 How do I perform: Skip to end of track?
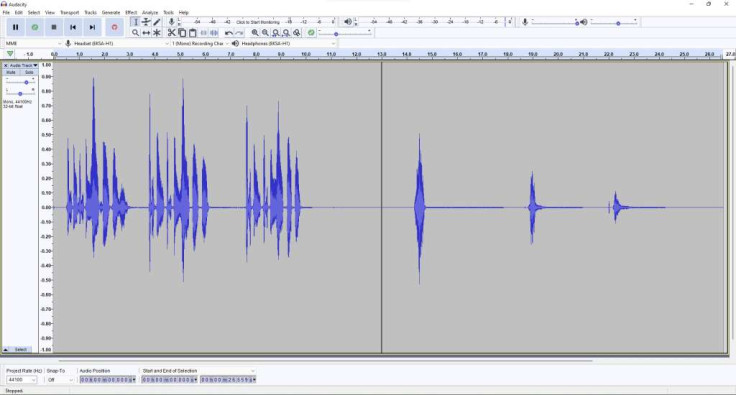click(x=92, y=27)
